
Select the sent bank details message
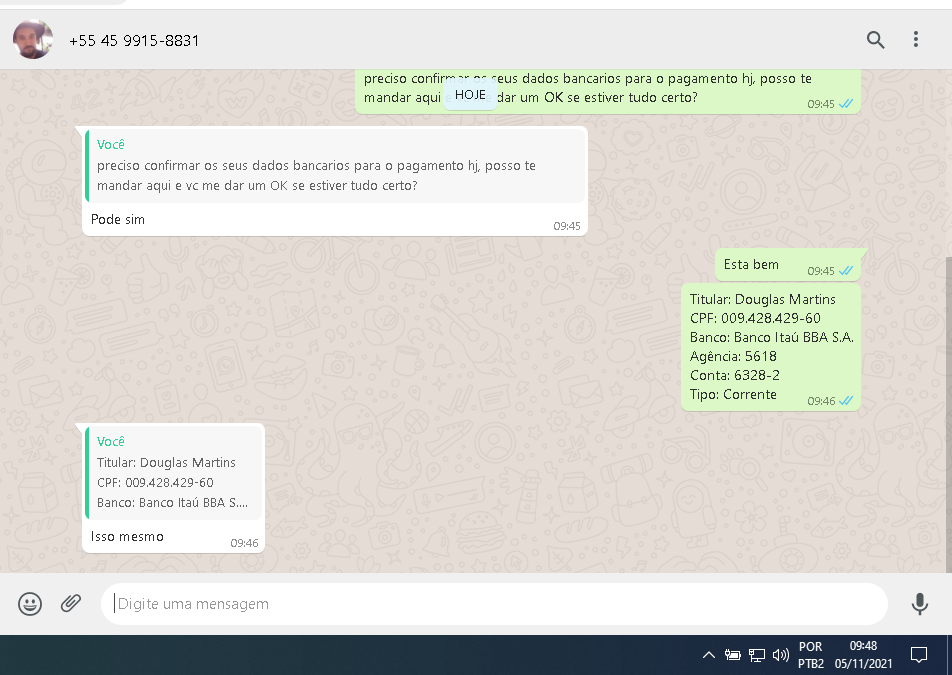pos(770,346)
